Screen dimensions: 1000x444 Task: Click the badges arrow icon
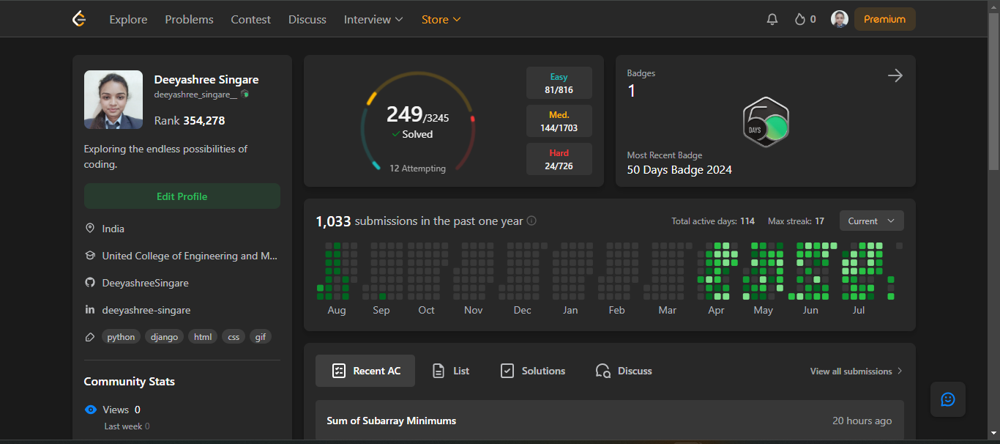[x=895, y=76]
